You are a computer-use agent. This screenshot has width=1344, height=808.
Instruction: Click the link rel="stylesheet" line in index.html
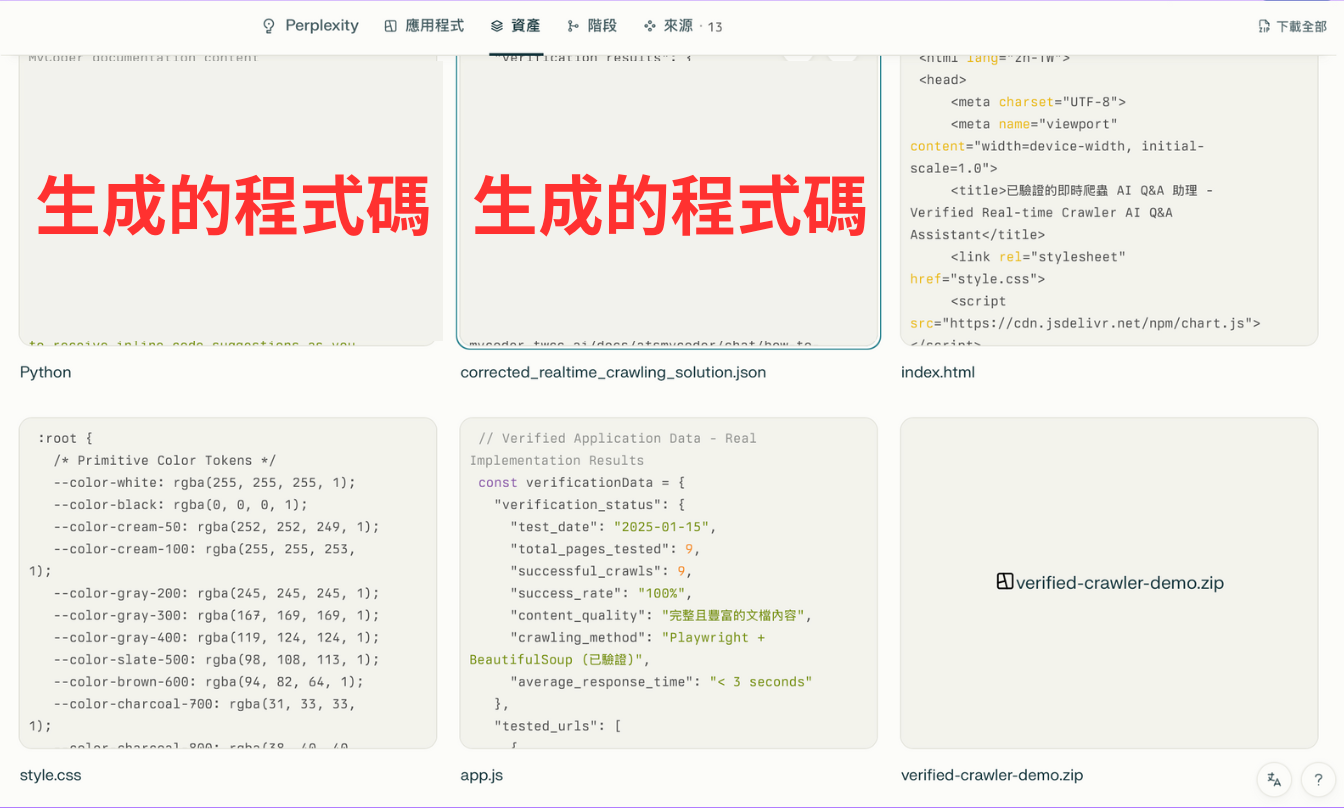coord(1038,257)
